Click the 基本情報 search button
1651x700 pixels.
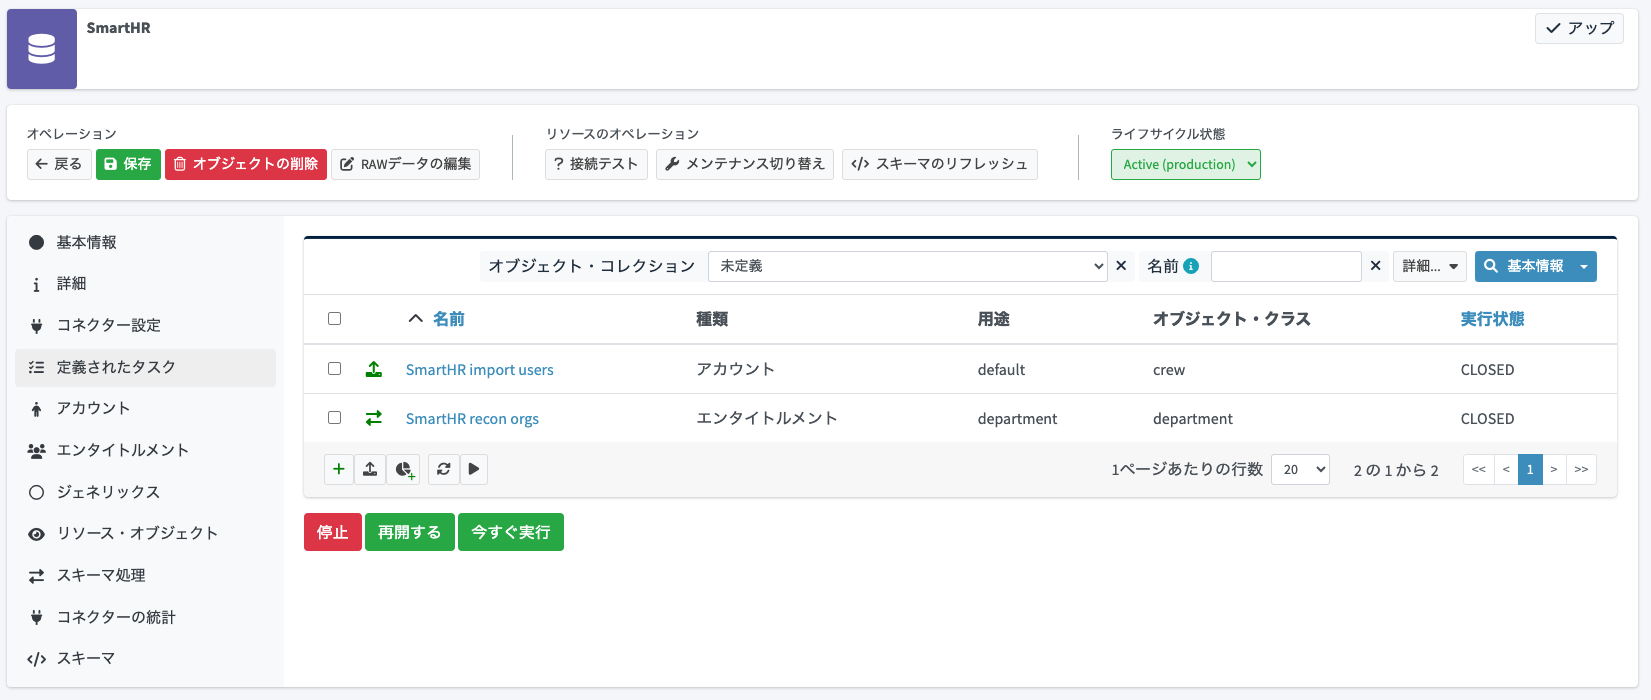coord(1524,266)
